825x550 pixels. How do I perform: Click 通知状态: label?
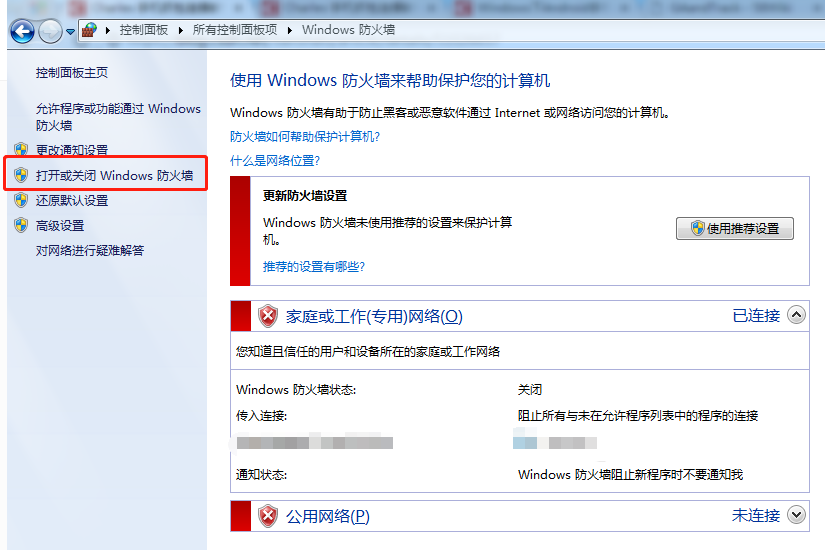pyautogui.click(x=261, y=475)
